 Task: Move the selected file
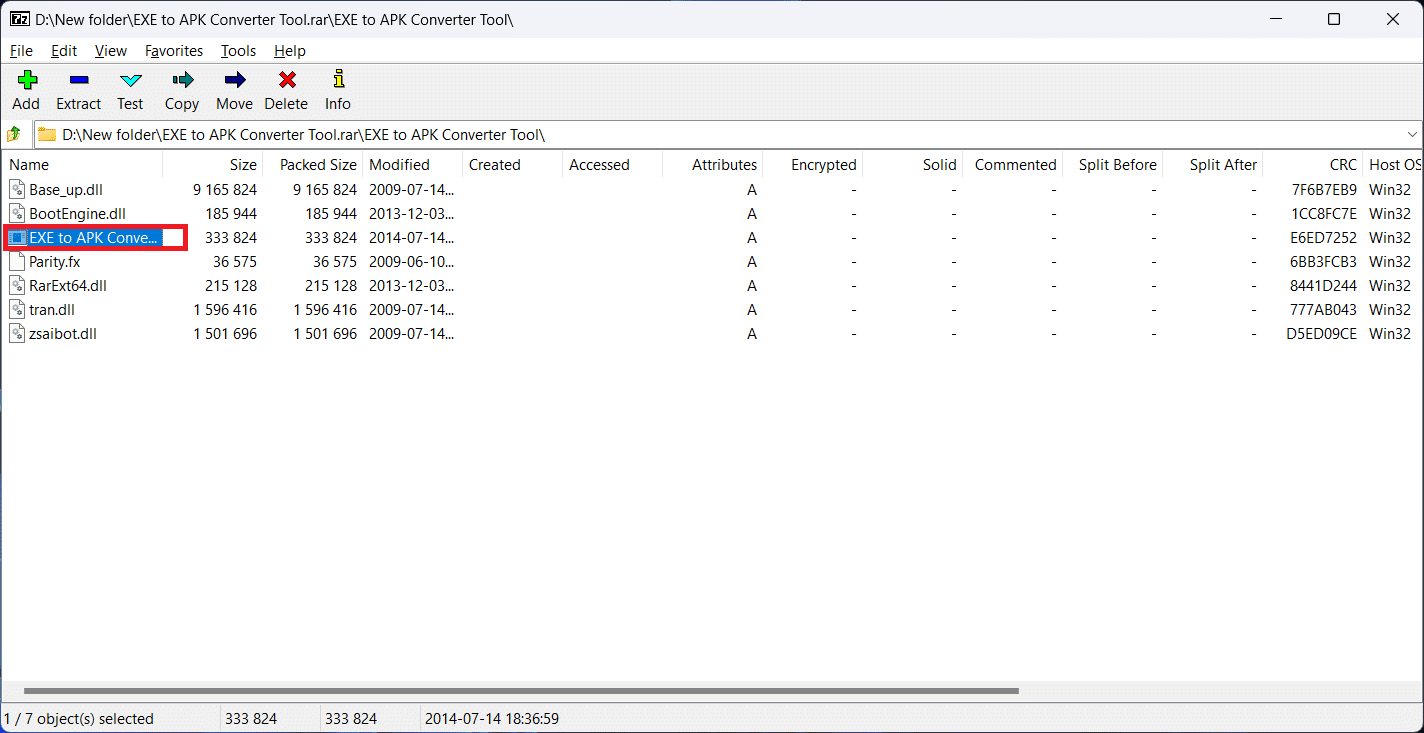(234, 90)
